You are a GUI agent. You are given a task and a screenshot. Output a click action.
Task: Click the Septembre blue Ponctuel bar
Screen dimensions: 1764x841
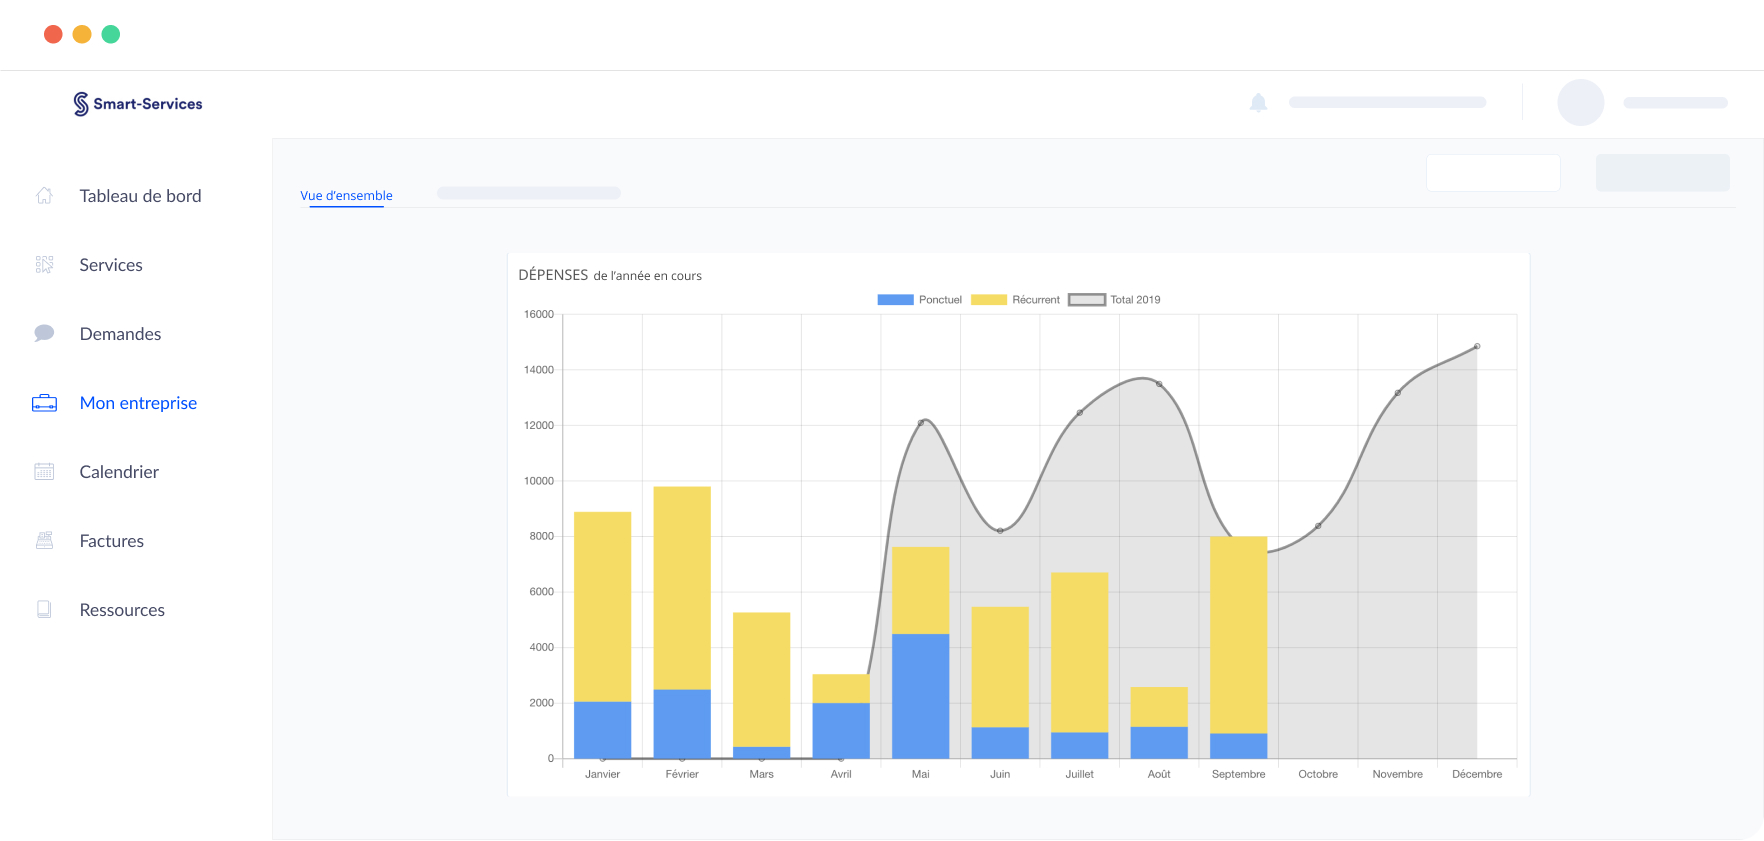[1238, 746]
